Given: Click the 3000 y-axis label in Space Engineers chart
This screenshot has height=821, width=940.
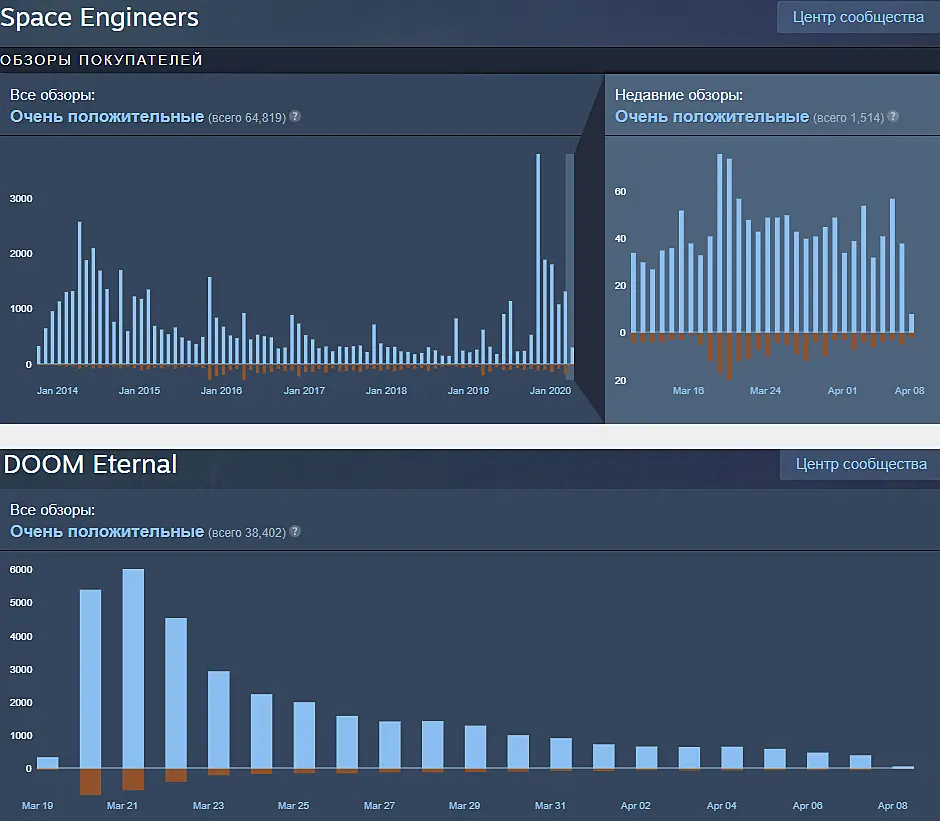Looking at the screenshot, I should coord(21,199).
